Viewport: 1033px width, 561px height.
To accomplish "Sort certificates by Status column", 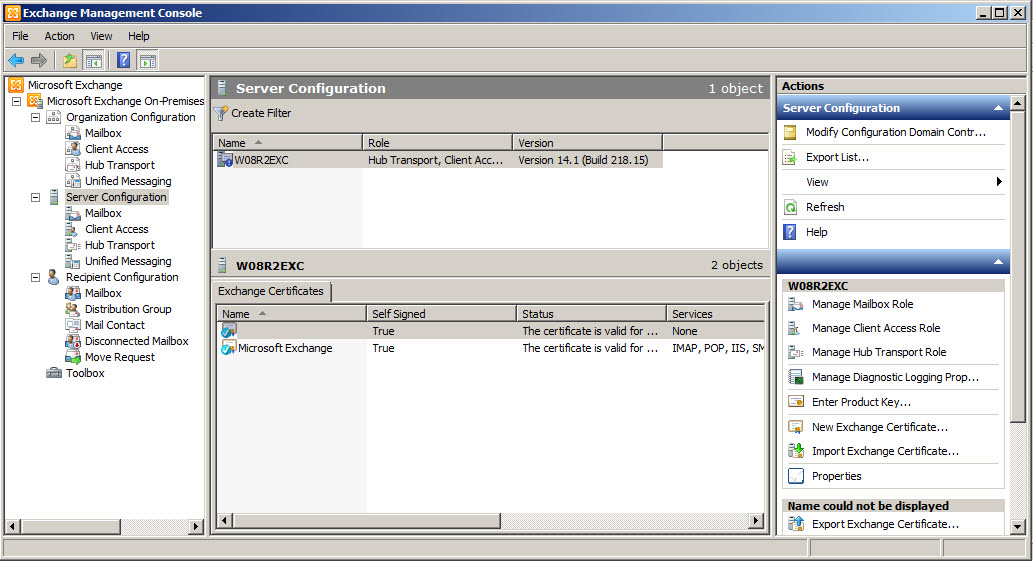I will (592, 314).
